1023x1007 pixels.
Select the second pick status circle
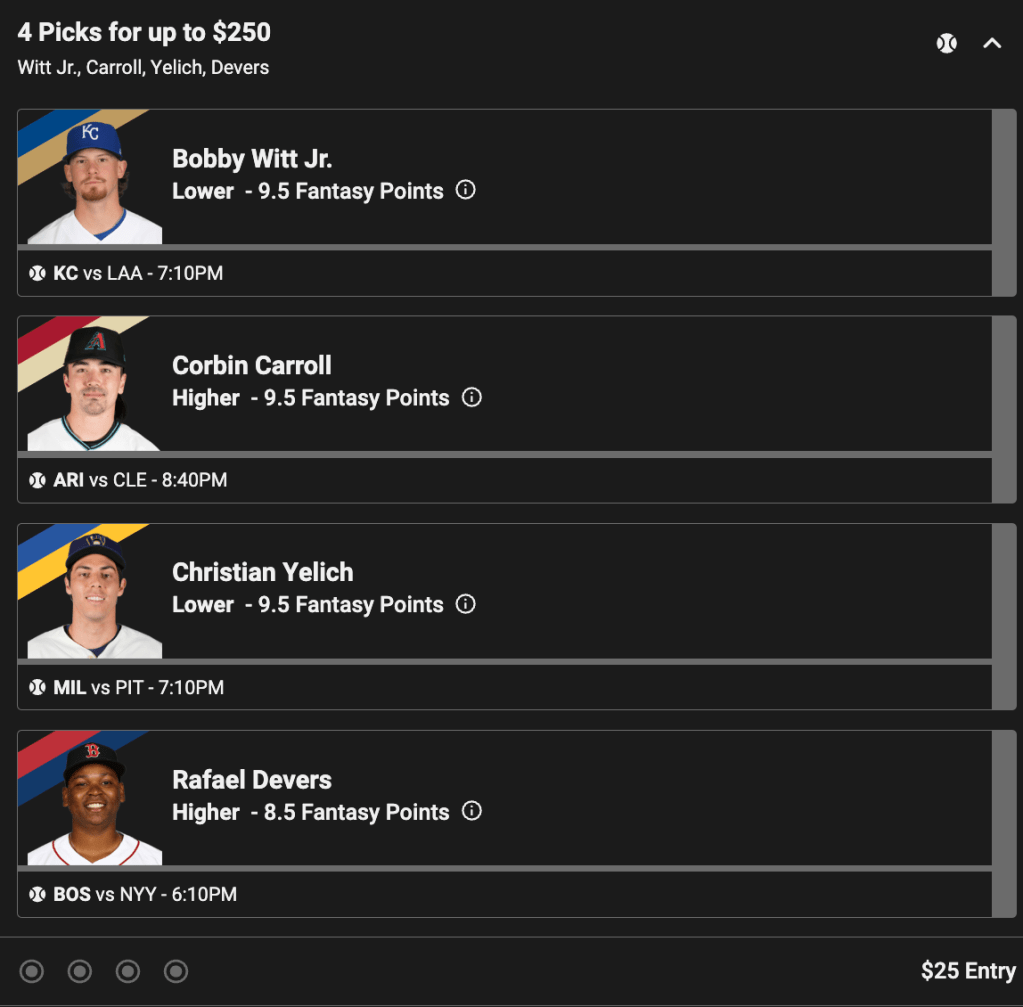tap(80, 971)
